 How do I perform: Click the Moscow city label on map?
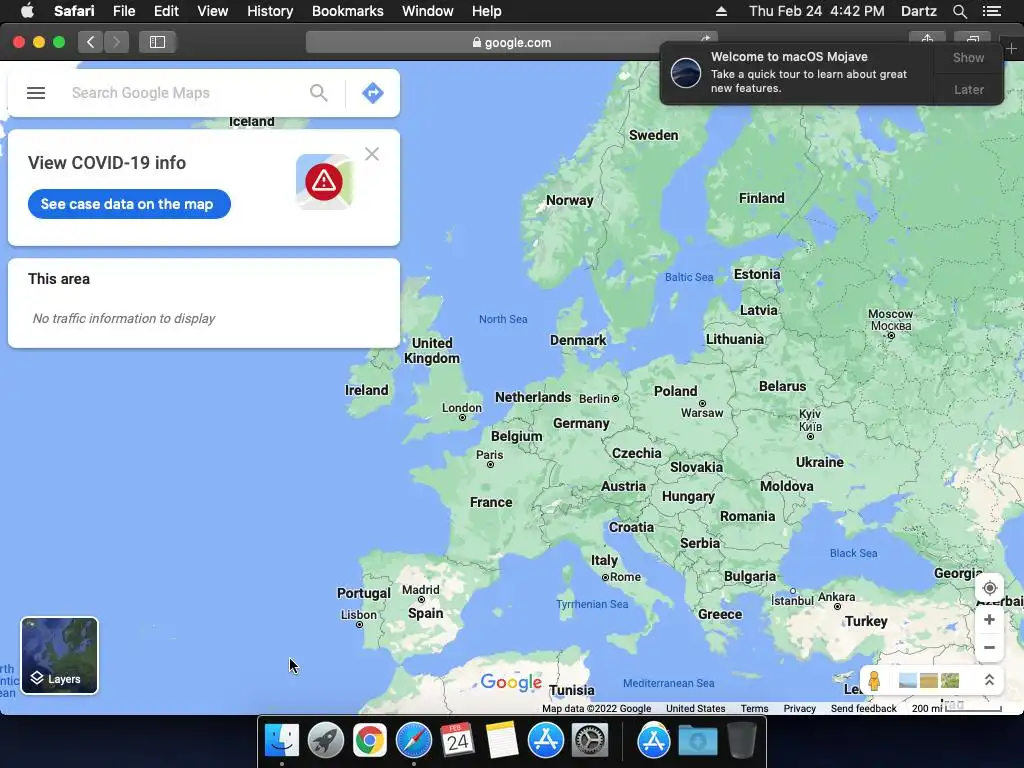[x=890, y=320]
